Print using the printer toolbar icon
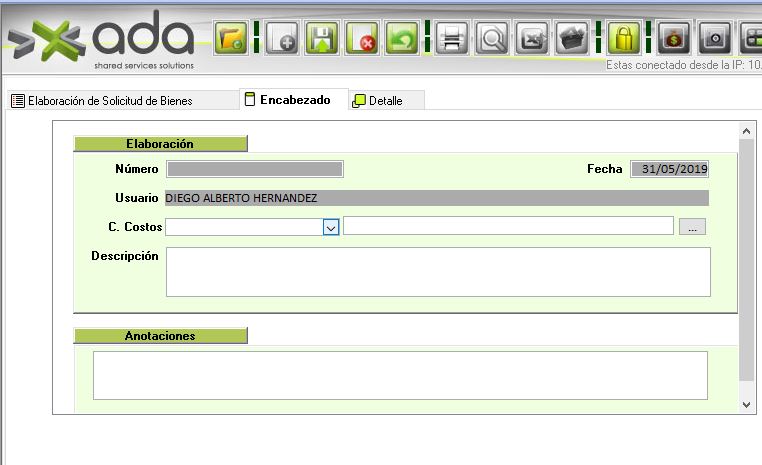The image size is (762, 465). click(452, 40)
